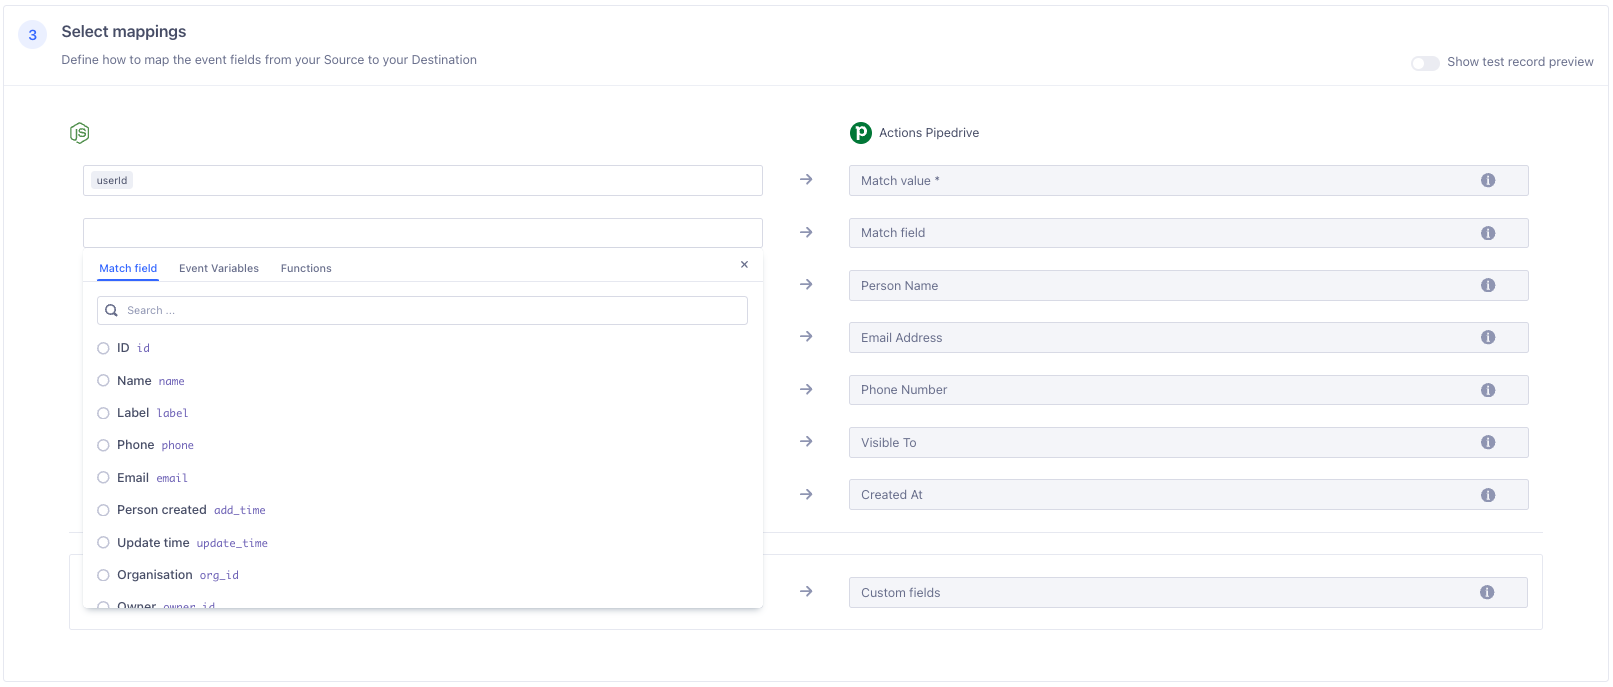Switch to the Functions tab

[306, 269]
